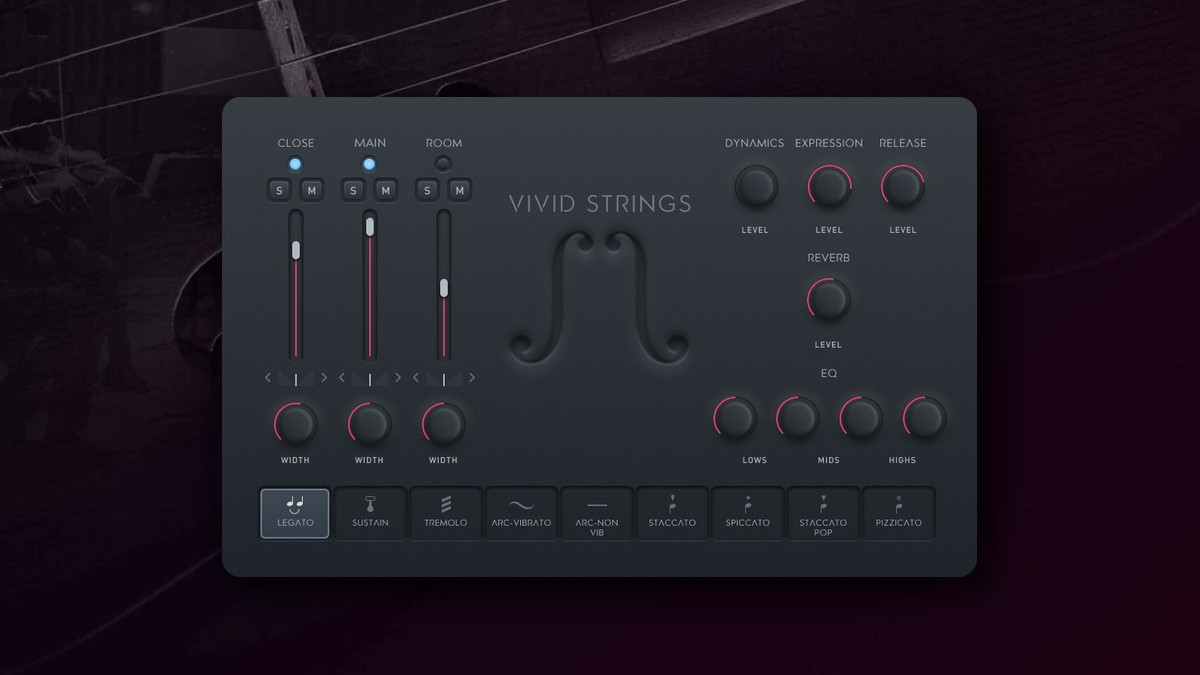Disable the Main mic power light
Screen dimensions: 1200x675
point(369,164)
